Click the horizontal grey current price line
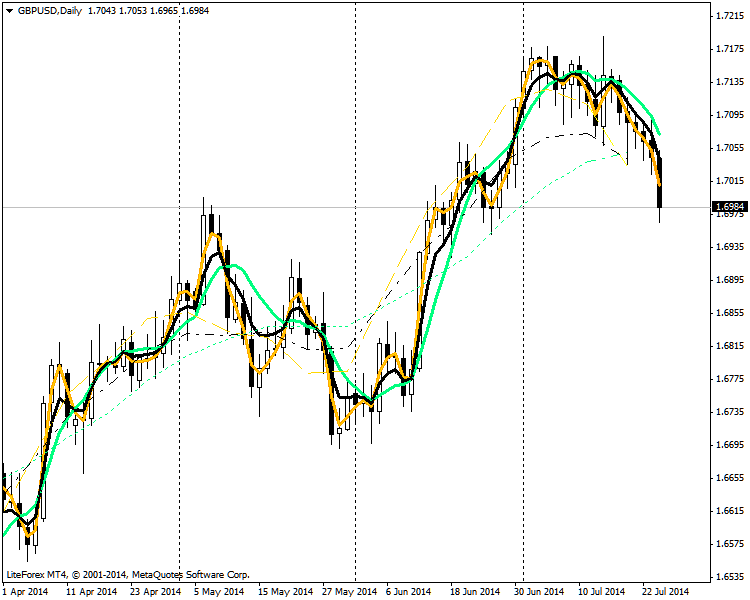Viewport: 750px width, 600px height. [x=300, y=207]
